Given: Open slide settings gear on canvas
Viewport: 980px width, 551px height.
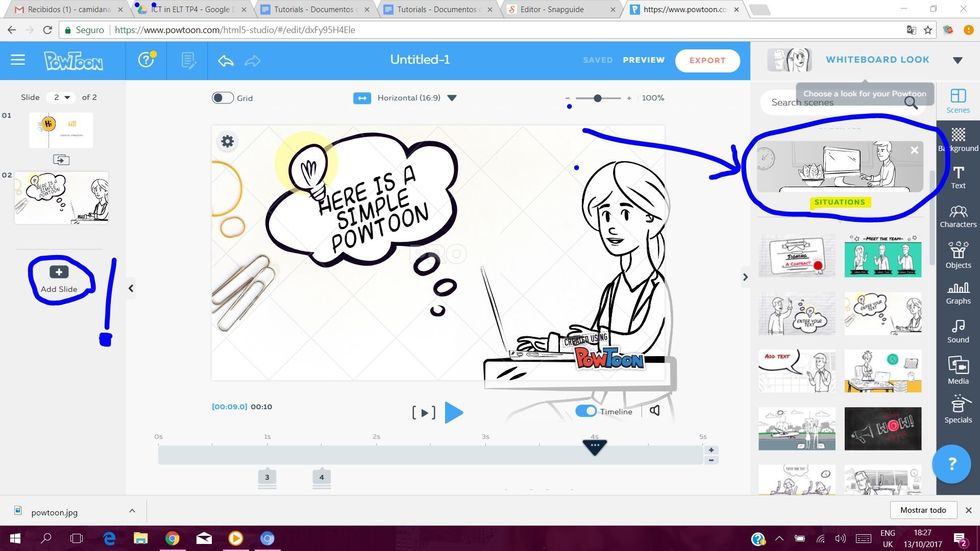Looking at the screenshot, I should (x=228, y=141).
